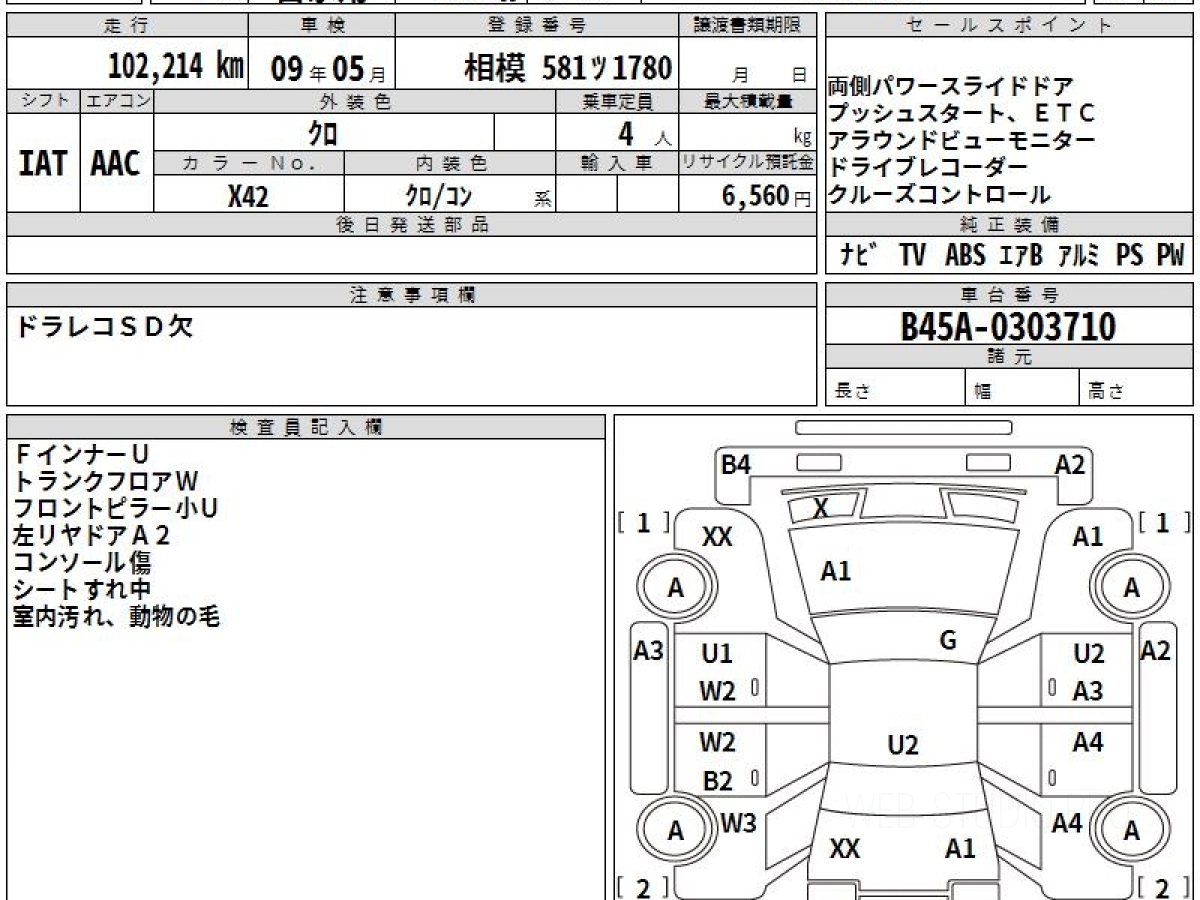Image resolution: width=1200 pixels, height=900 pixels.
Task: Click the B4 damage marker on the diagram
Action: 736,464
